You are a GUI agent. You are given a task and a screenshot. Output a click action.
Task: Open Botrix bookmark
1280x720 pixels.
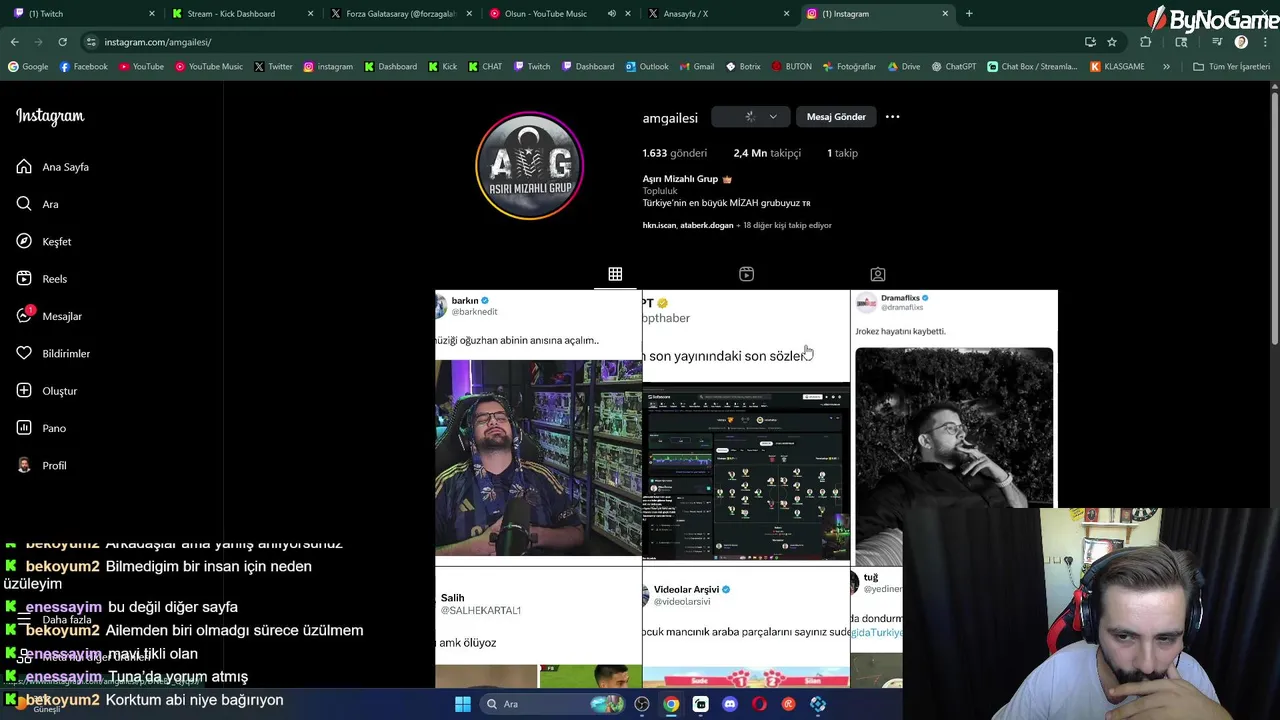[x=743, y=67]
